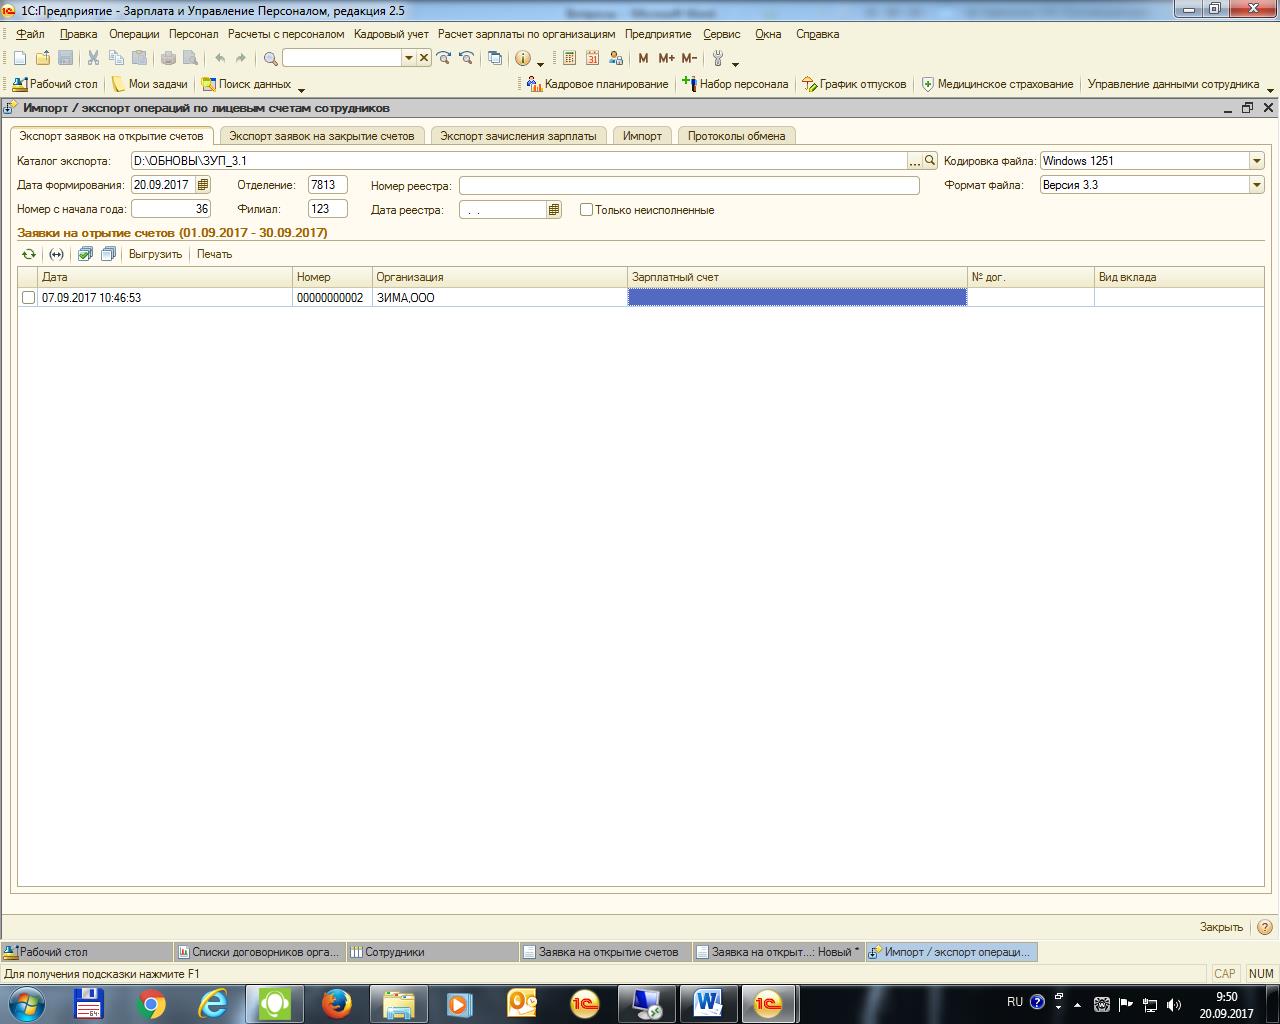Open Internet Explorer from the taskbar

pos(213,1003)
